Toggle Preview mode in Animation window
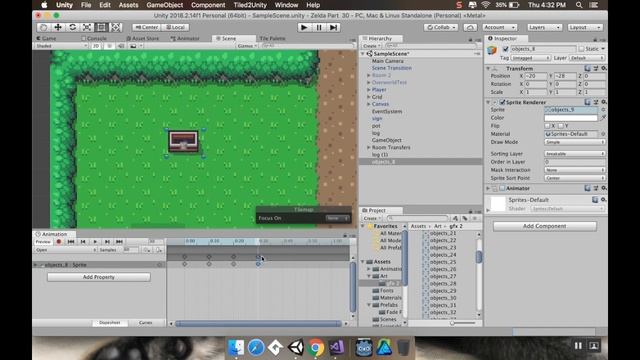This screenshot has height=360, width=640. coord(43,242)
